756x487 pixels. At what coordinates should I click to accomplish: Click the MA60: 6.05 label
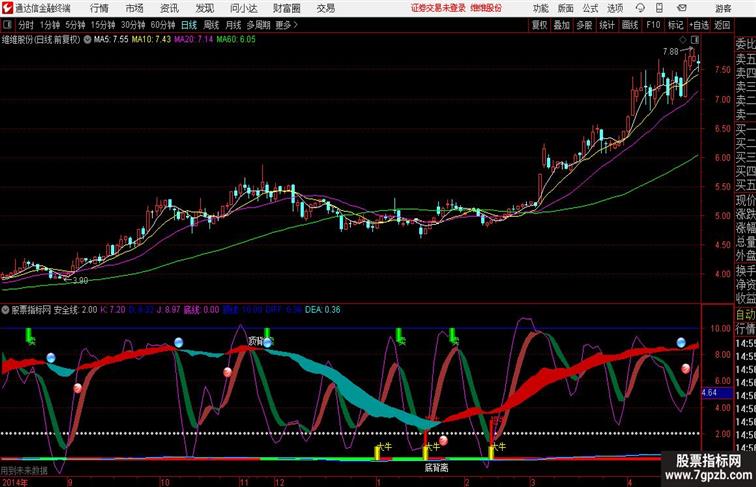pos(236,40)
